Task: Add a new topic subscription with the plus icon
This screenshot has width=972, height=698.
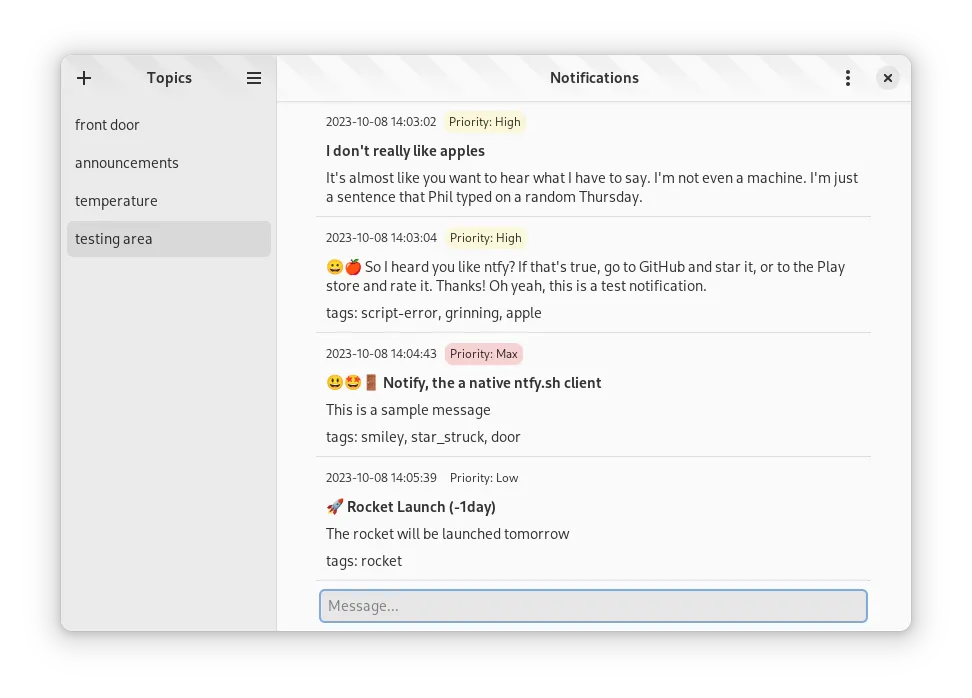Action: coord(84,78)
